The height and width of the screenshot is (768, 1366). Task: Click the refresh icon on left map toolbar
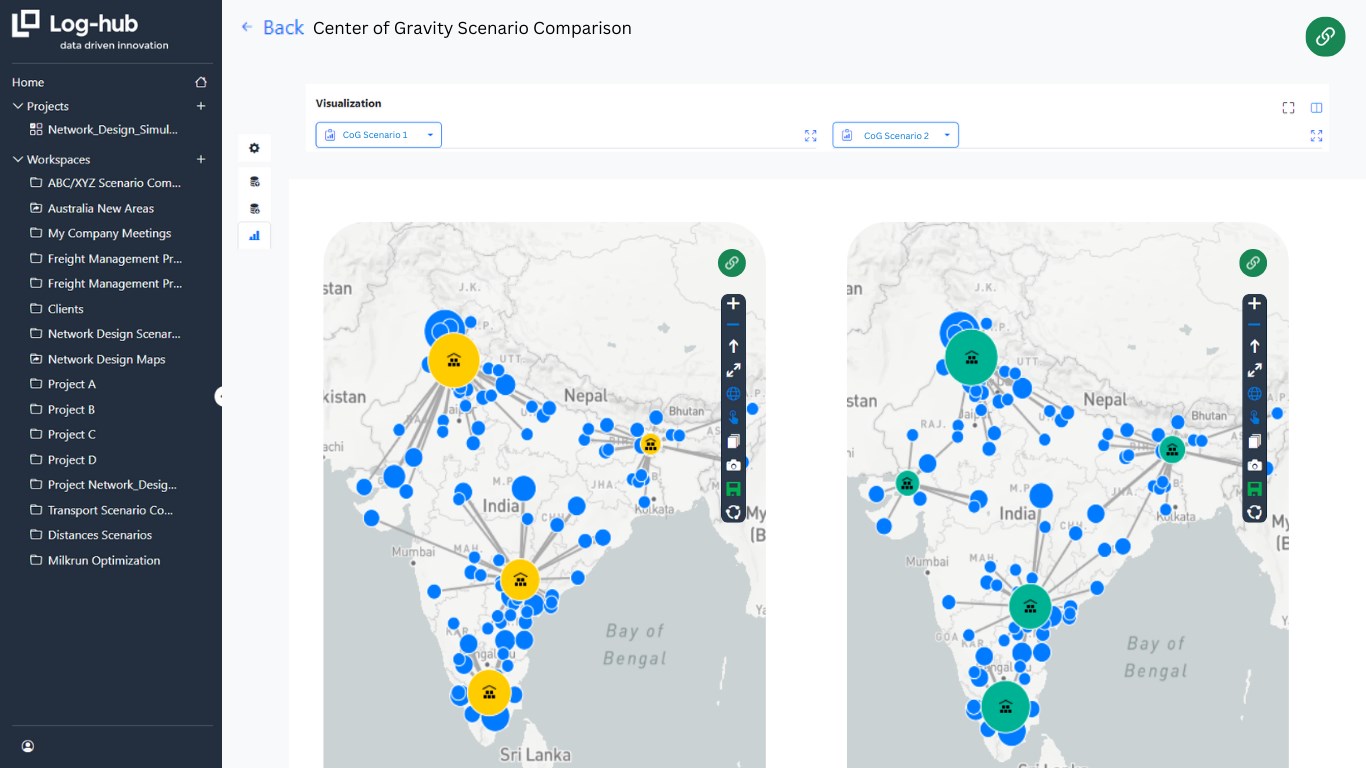[733, 512]
